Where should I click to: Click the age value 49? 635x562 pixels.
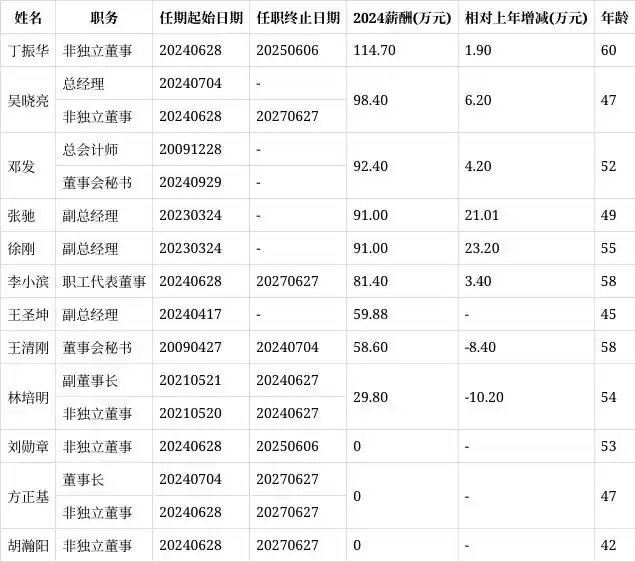coord(609,215)
